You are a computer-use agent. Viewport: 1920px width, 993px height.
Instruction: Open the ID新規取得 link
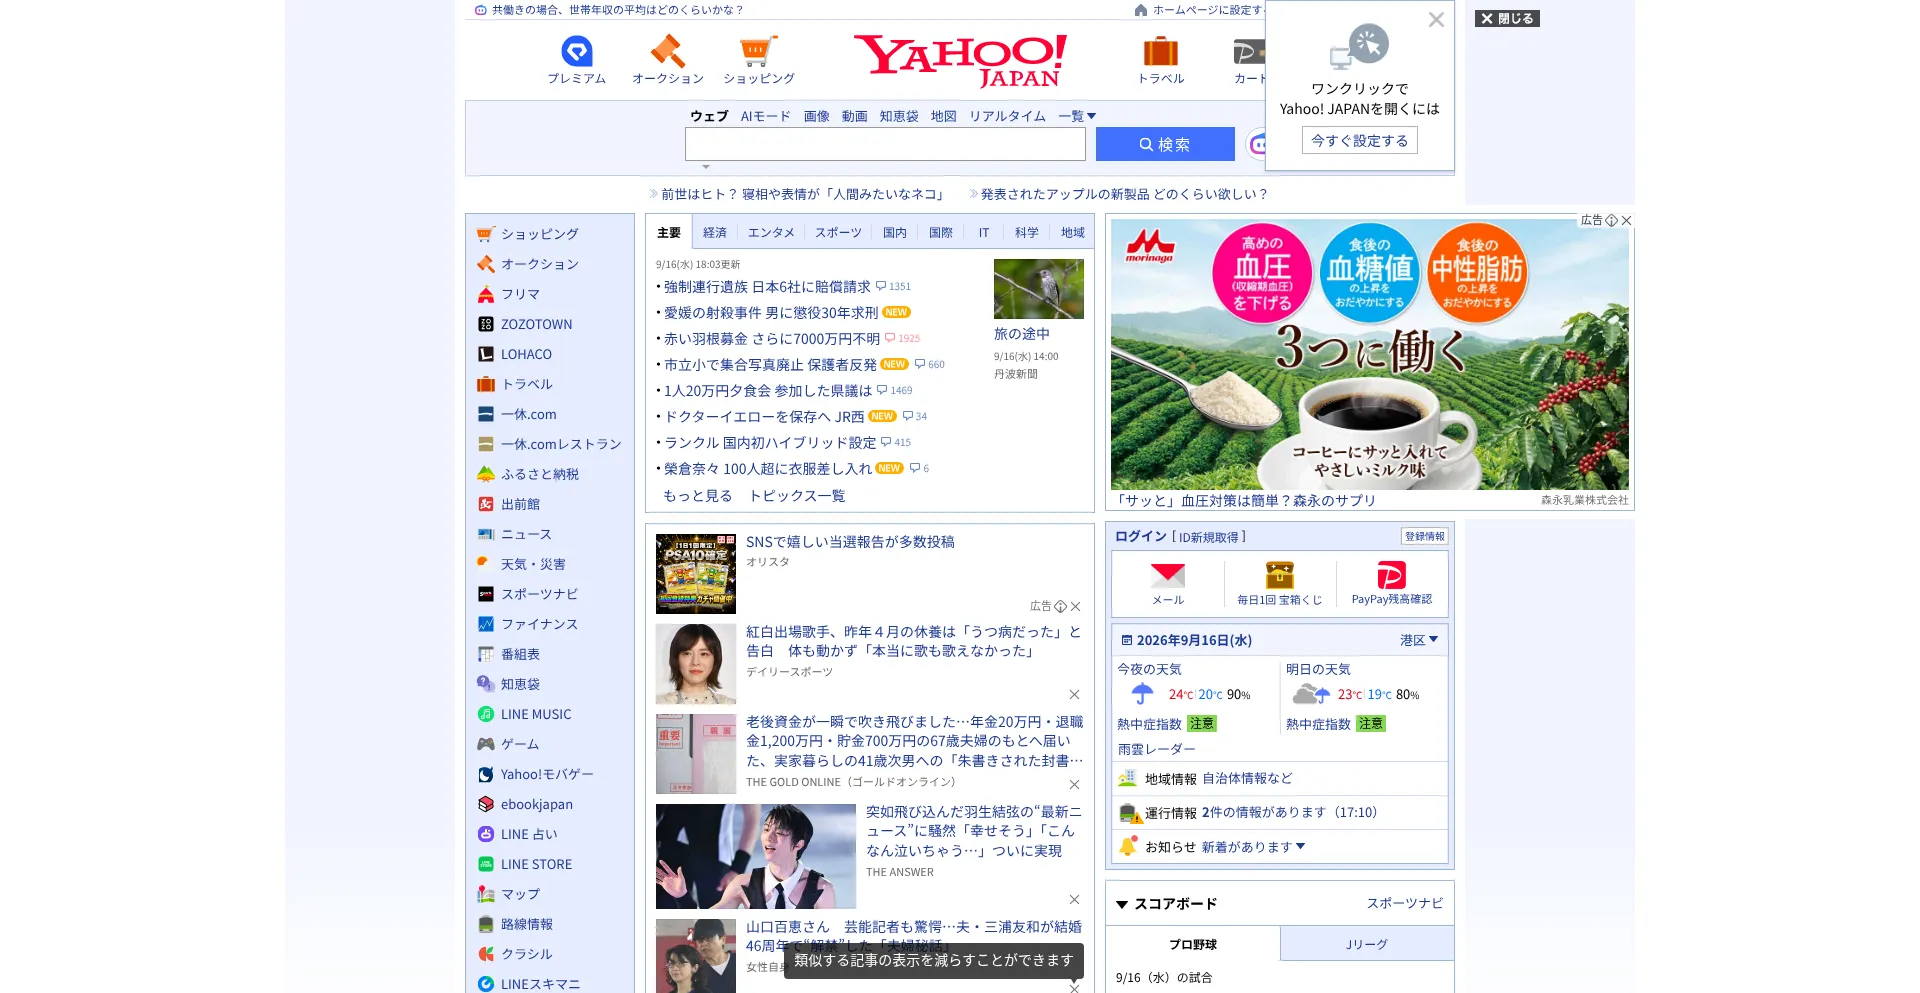pos(1208,537)
